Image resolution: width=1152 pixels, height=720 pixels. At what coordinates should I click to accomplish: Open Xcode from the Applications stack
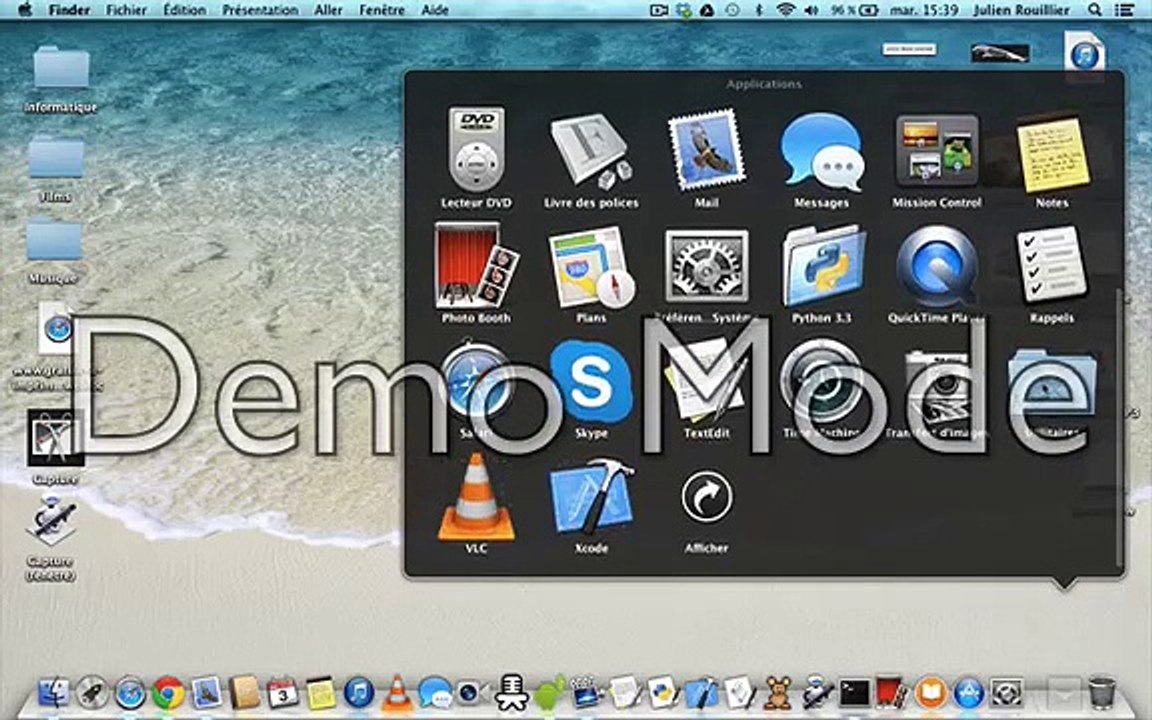(591, 497)
